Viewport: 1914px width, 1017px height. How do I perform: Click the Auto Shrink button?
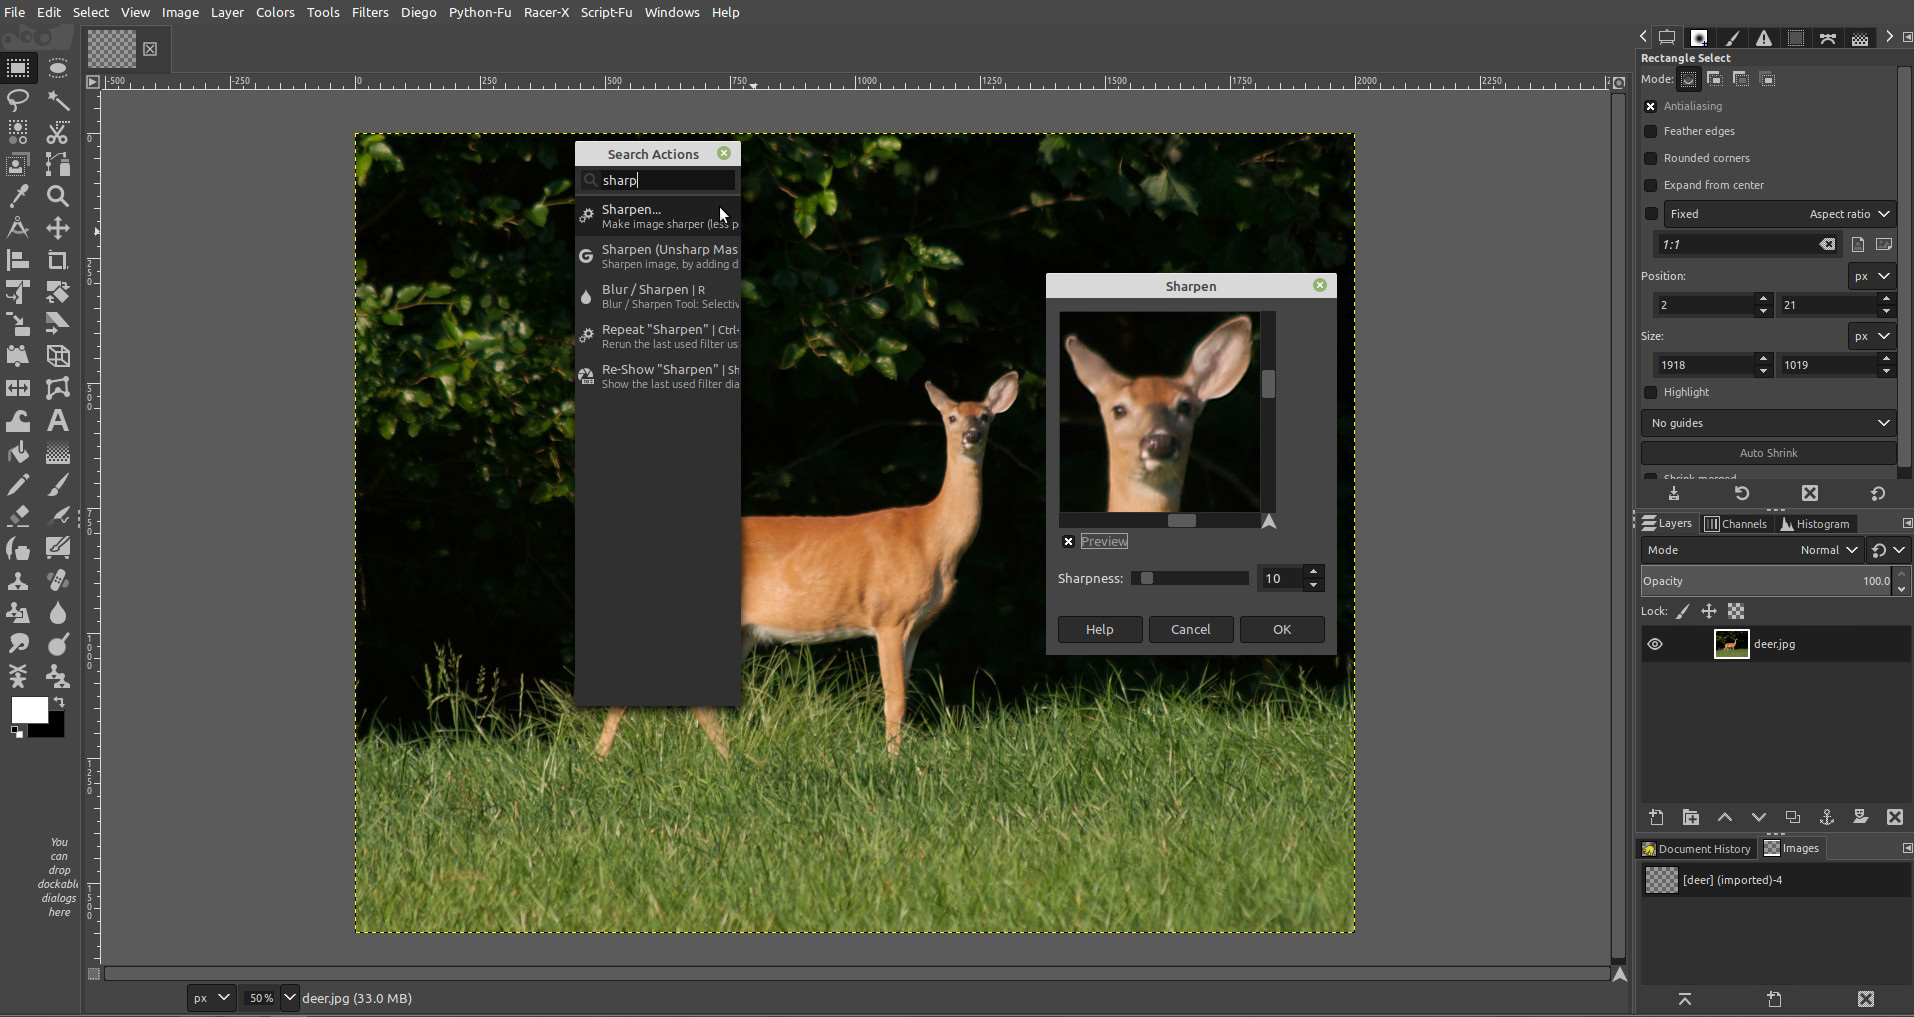1768,453
